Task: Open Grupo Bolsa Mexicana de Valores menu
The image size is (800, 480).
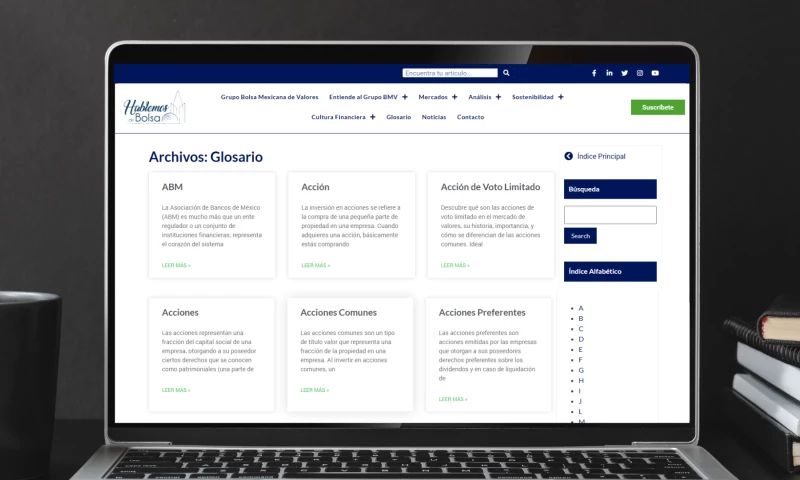Action: point(269,97)
